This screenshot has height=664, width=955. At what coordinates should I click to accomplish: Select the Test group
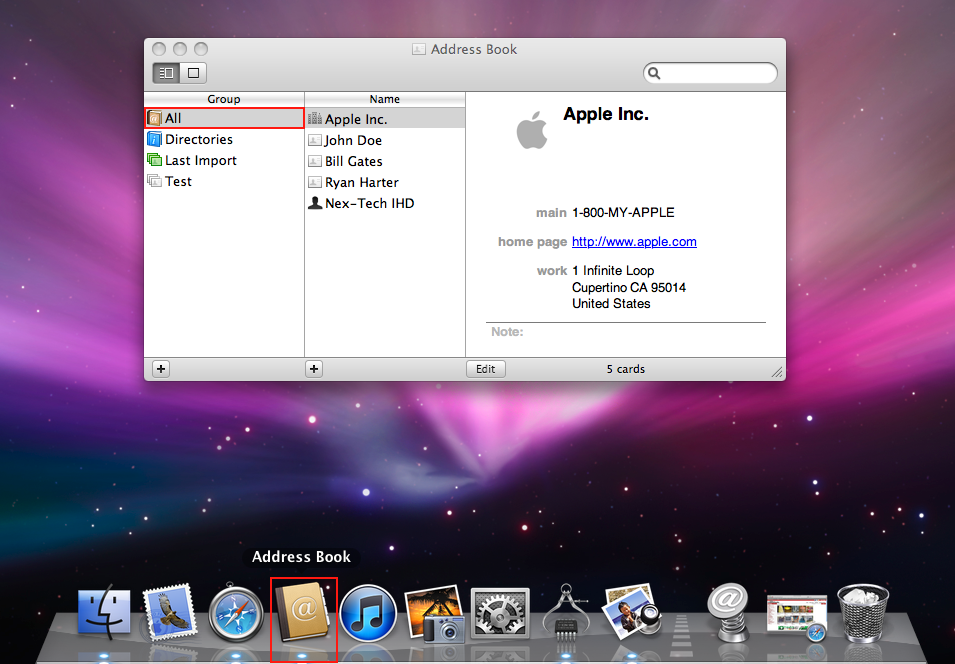(x=224, y=182)
